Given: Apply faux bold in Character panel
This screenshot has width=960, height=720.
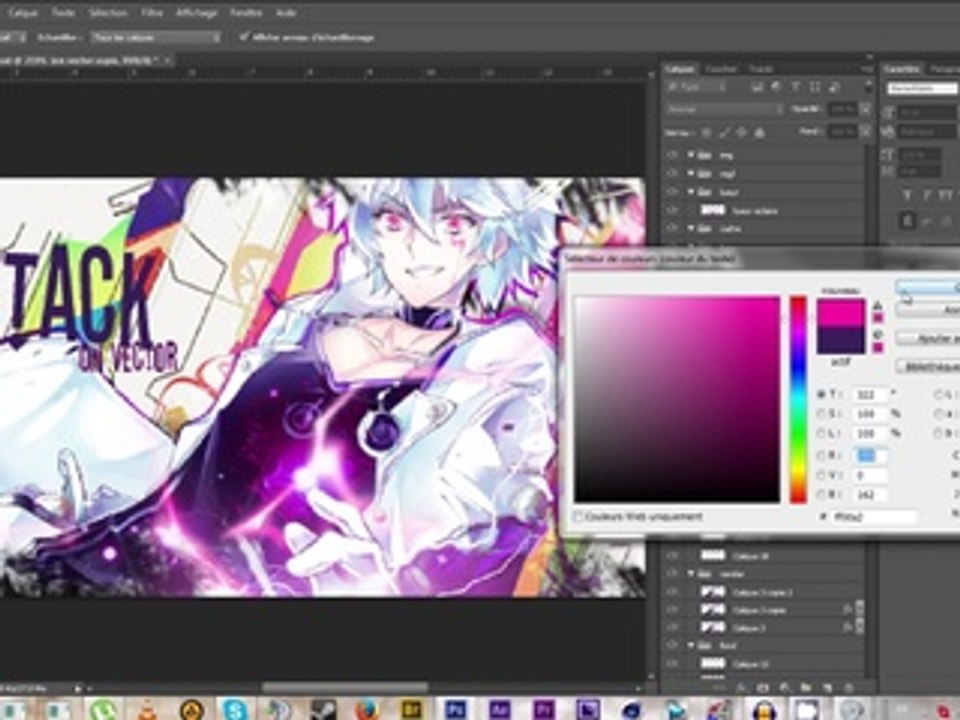Looking at the screenshot, I should point(907,195).
